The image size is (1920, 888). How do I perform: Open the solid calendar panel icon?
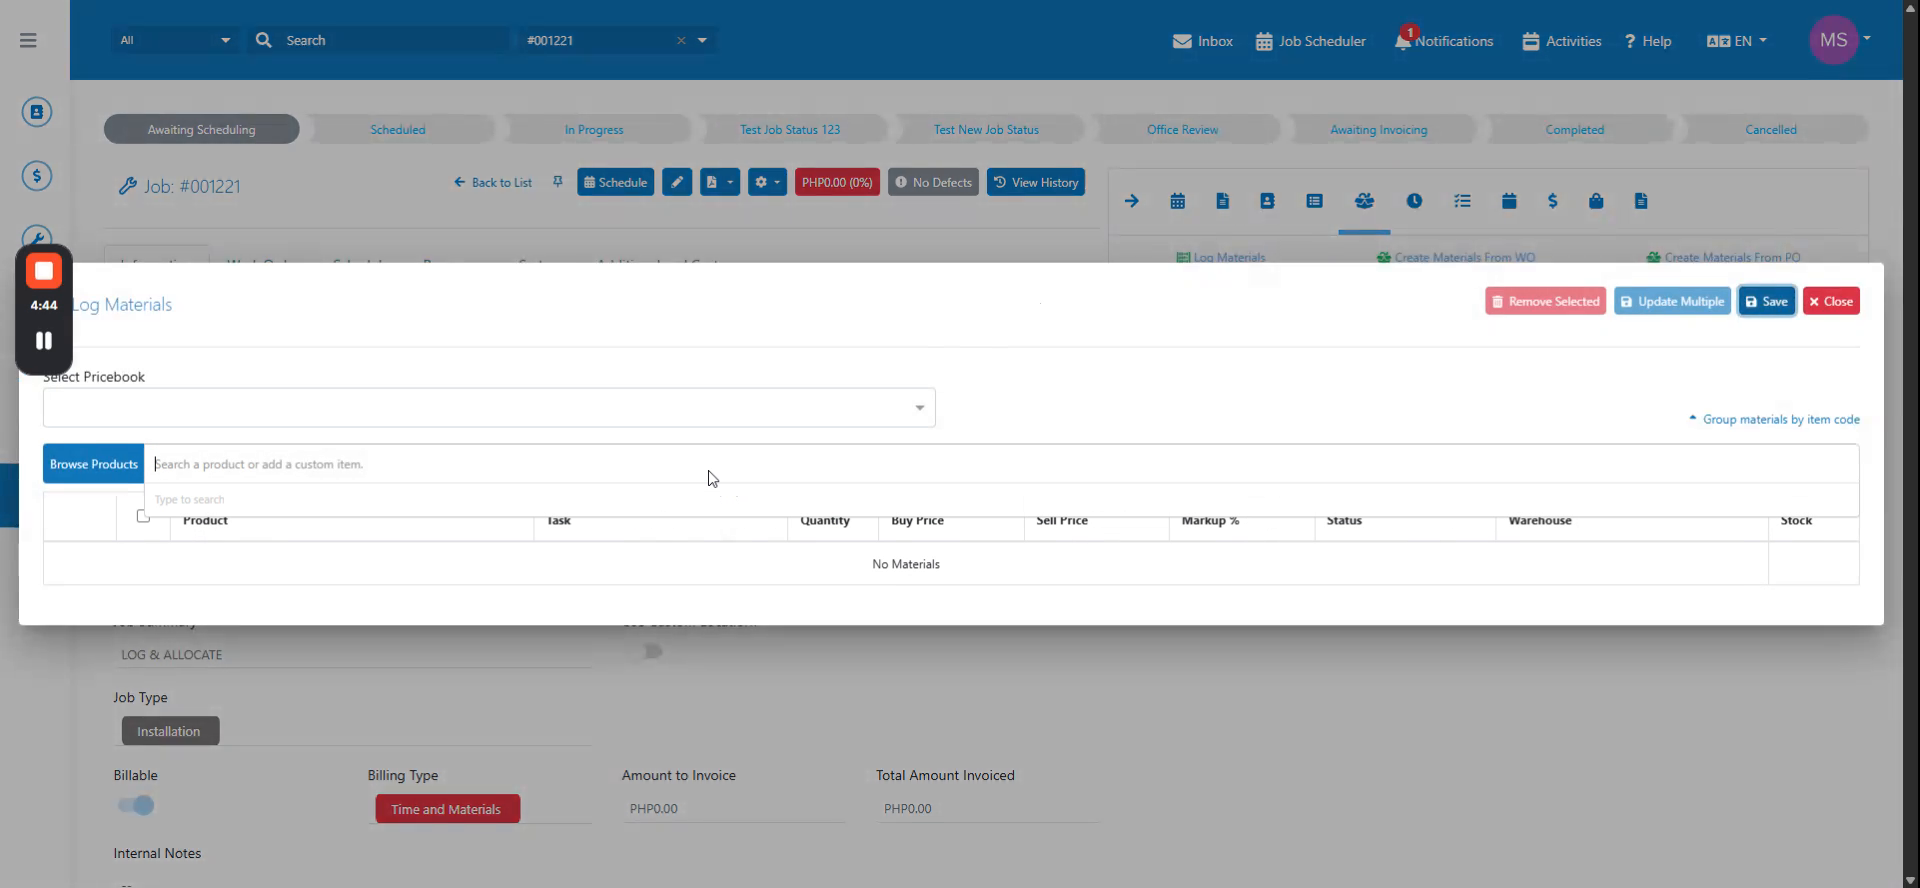tap(1509, 201)
